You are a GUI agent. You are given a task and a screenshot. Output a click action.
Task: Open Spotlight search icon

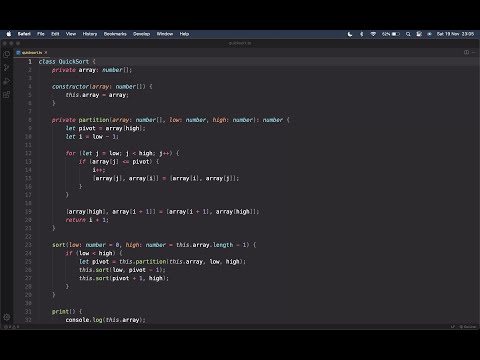(408, 34)
